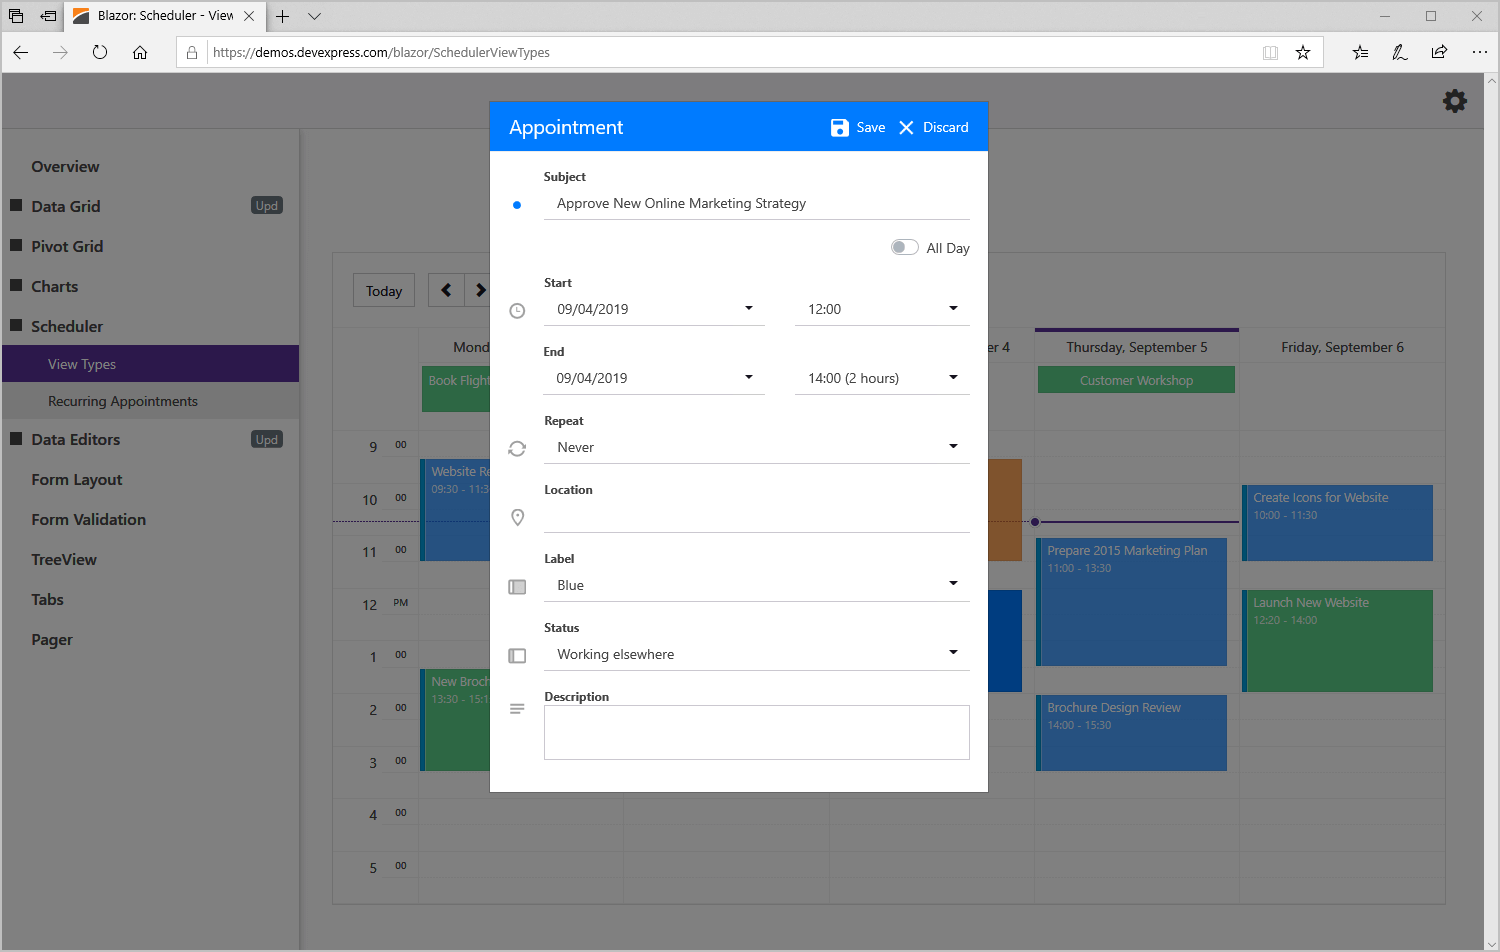1500x952 pixels.
Task: Click the Today button in the scheduler
Action: click(x=383, y=290)
